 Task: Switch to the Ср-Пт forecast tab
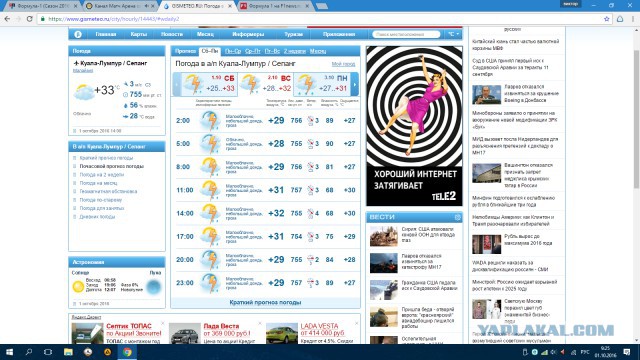click(253, 51)
